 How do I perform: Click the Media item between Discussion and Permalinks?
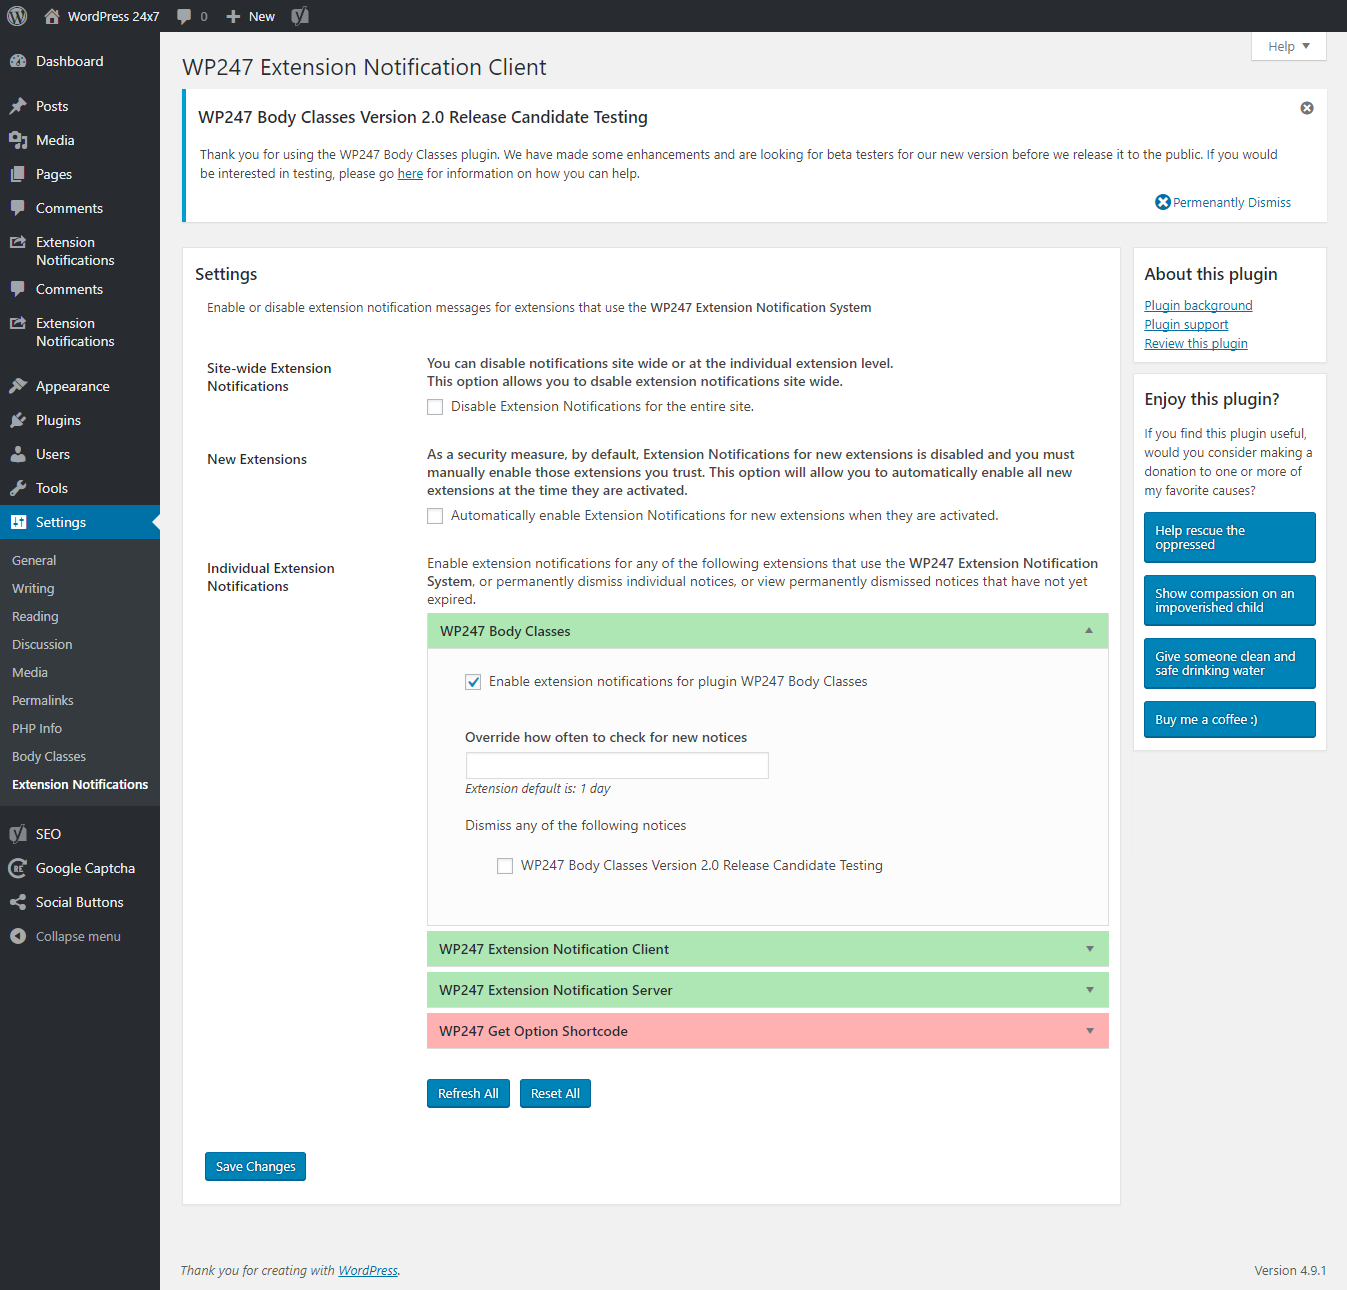click(30, 673)
